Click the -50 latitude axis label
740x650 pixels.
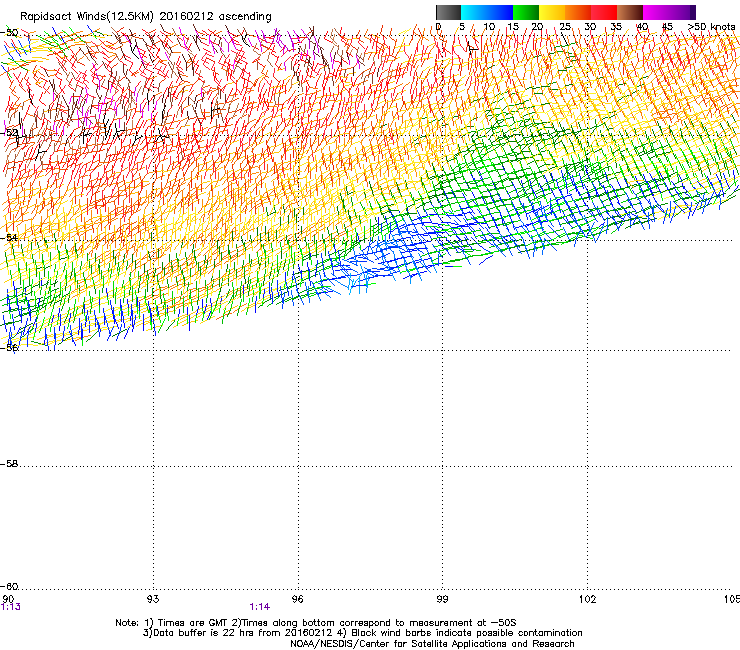[9, 33]
